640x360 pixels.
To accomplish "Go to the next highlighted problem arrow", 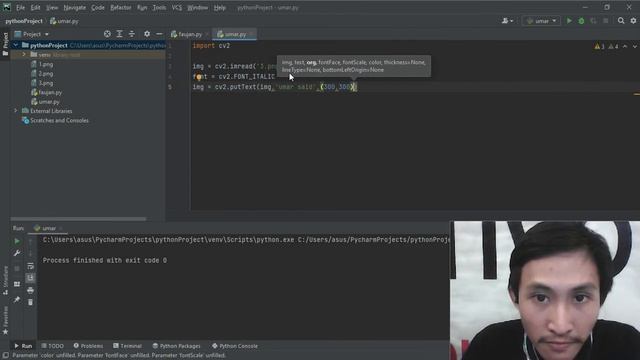I will pyautogui.click(x=635, y=47).
